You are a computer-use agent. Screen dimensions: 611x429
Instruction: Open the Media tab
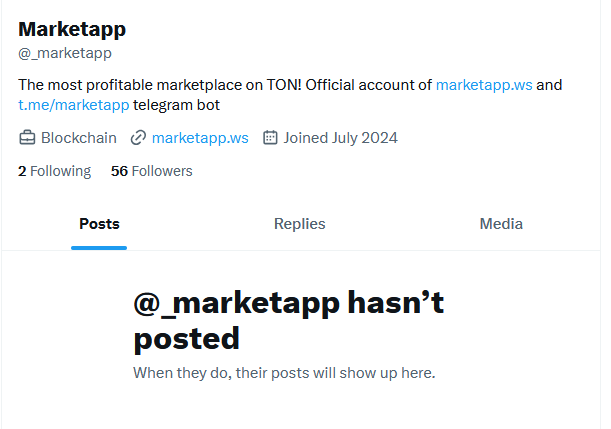click(x=501, y=224)
